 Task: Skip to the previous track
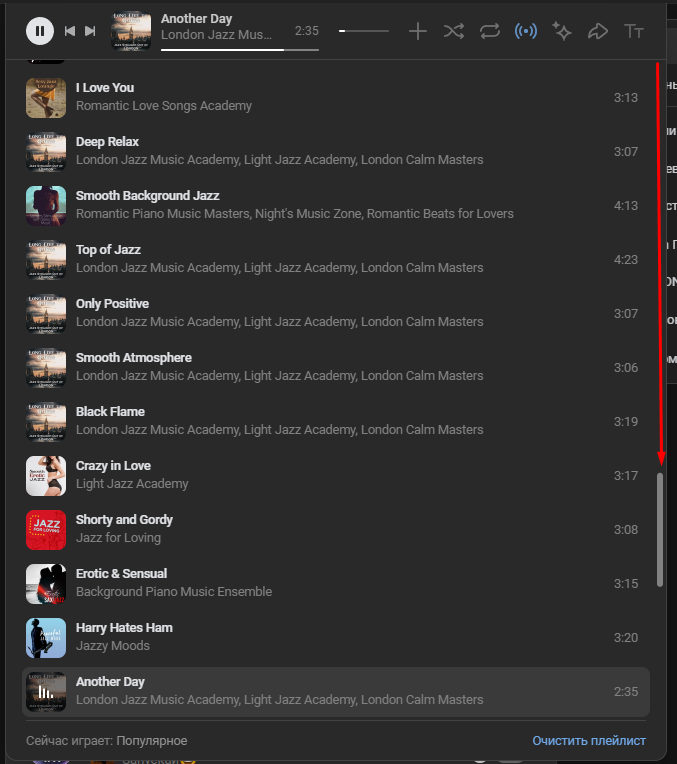click(70, 31)
